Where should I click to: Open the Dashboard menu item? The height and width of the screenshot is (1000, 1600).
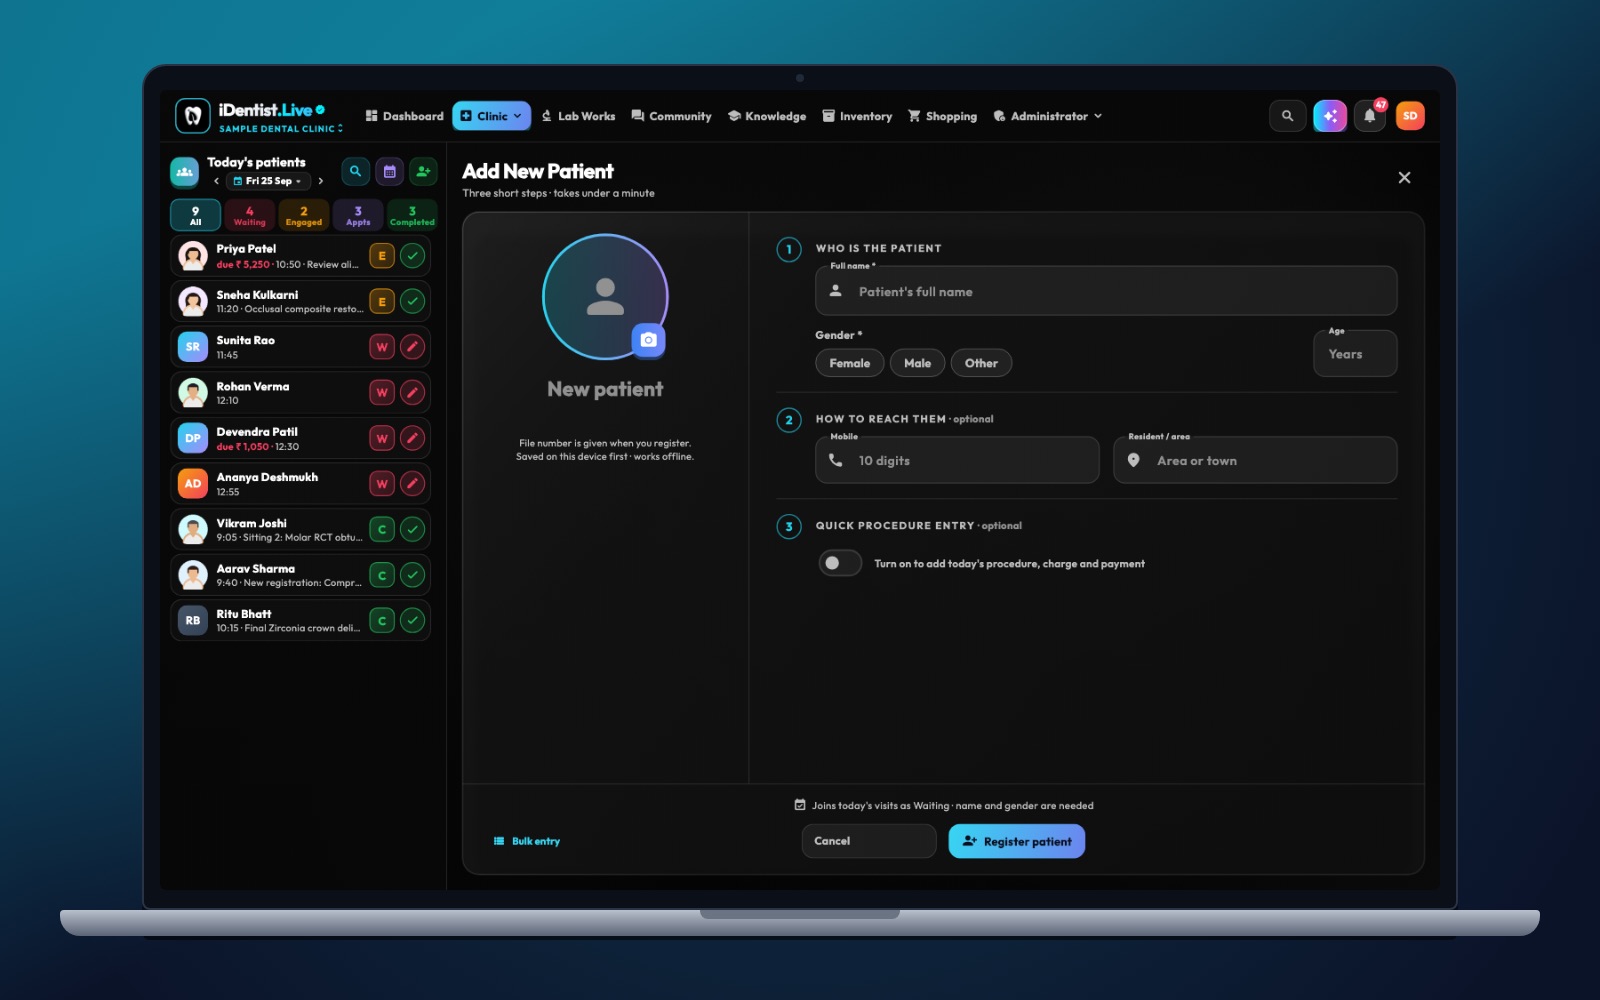click(x=404, y=116)
